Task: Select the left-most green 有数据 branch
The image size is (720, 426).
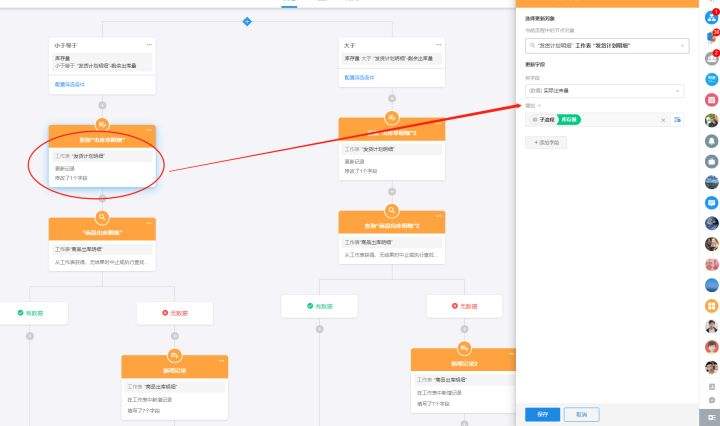Action: tap(31, 313)
